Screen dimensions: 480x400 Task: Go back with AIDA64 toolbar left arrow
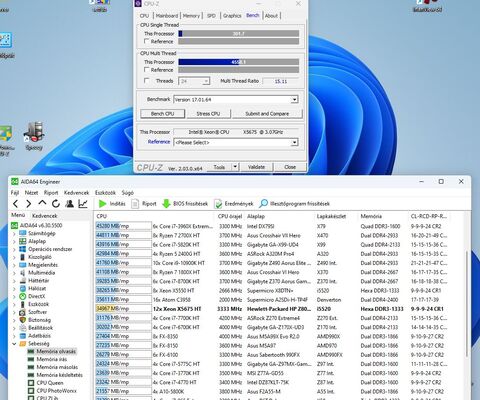click(x=15, y=204)
